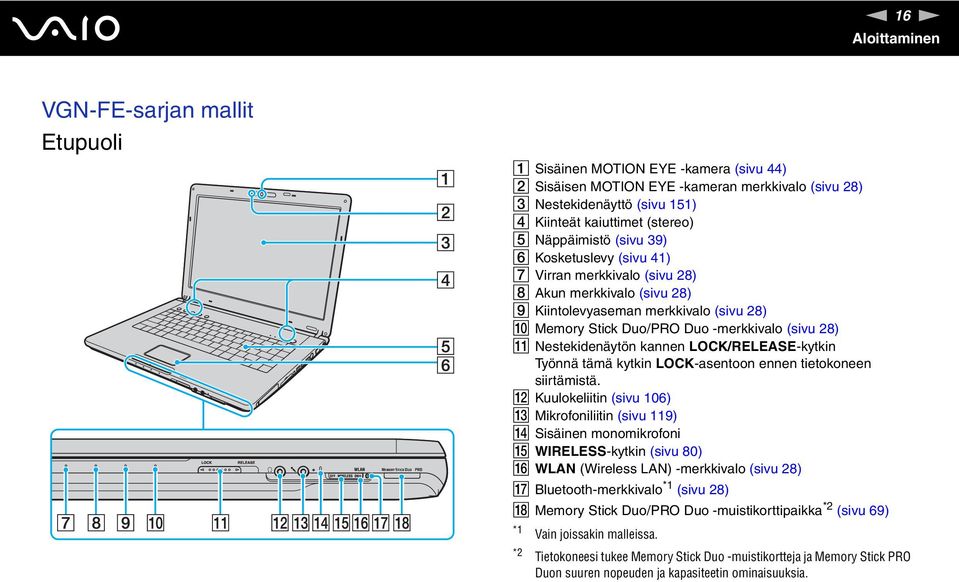Screen dimensions: 959x582
Task: Open the (sivu 28) link for Memory Stick Duo/PRO Duo -merkkivalo
Action: point(812,328)
